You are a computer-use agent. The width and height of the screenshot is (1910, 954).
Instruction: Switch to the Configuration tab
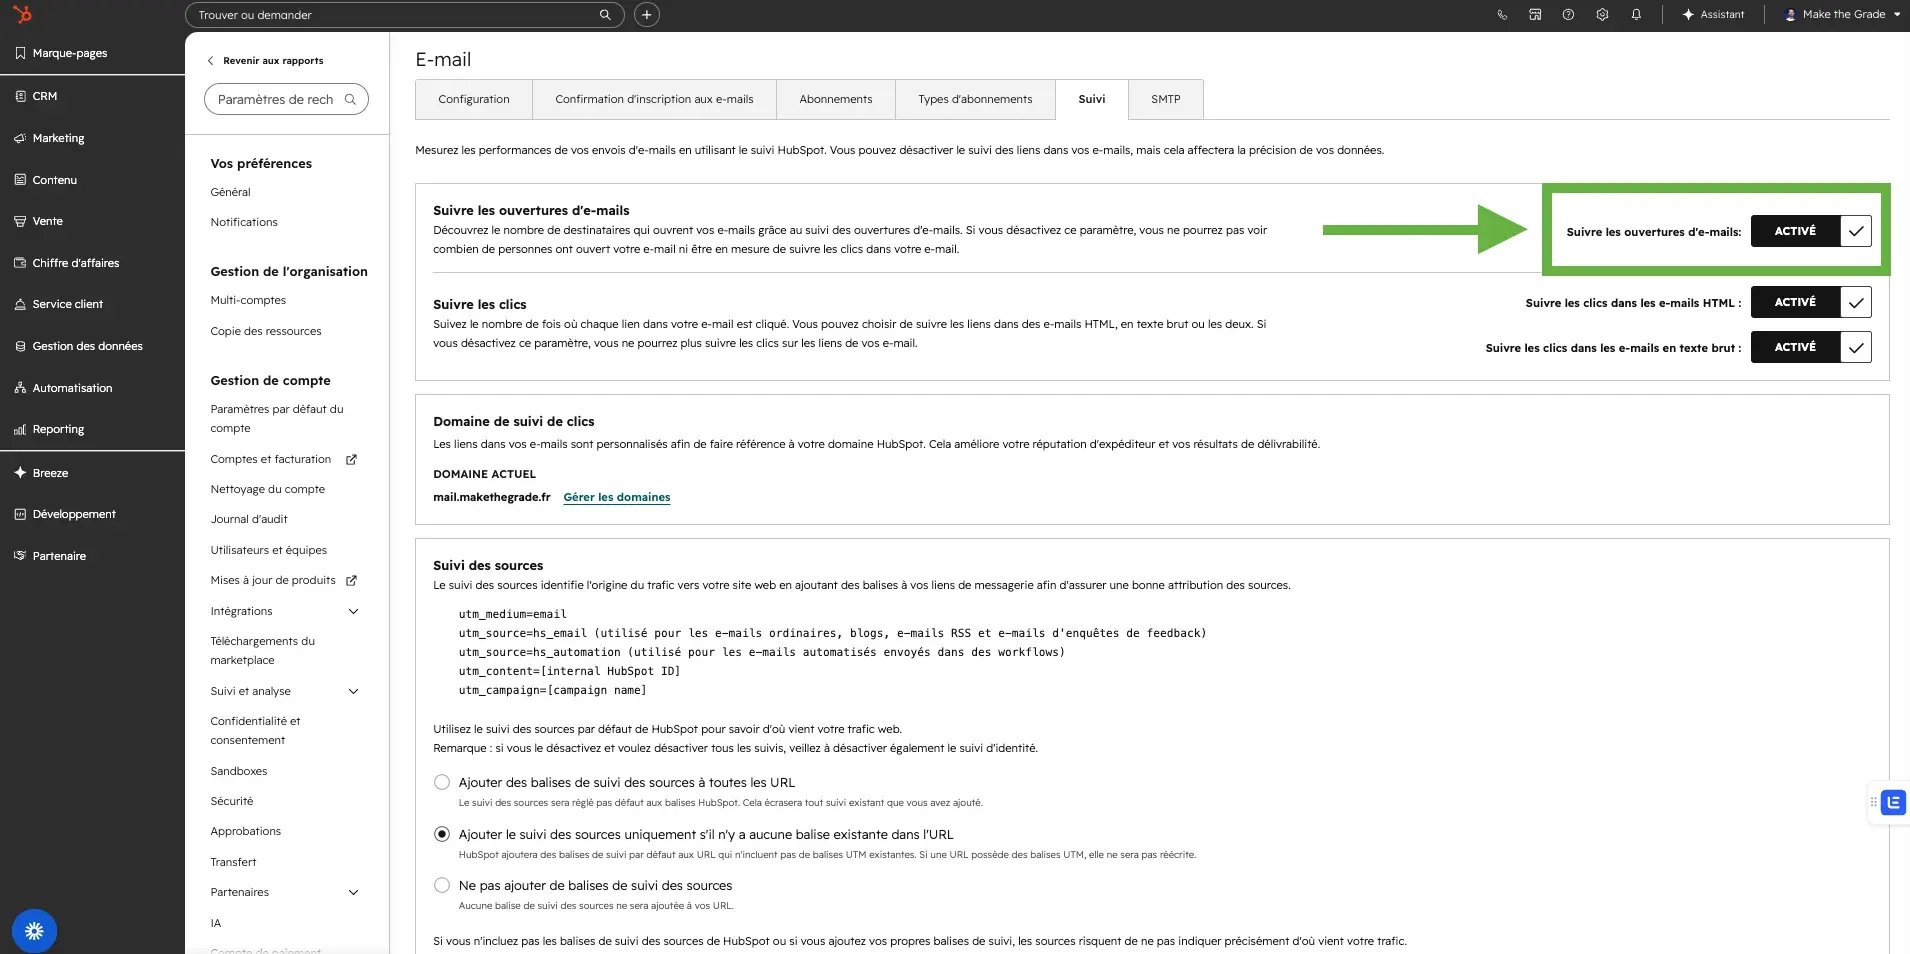click(474, 99)
